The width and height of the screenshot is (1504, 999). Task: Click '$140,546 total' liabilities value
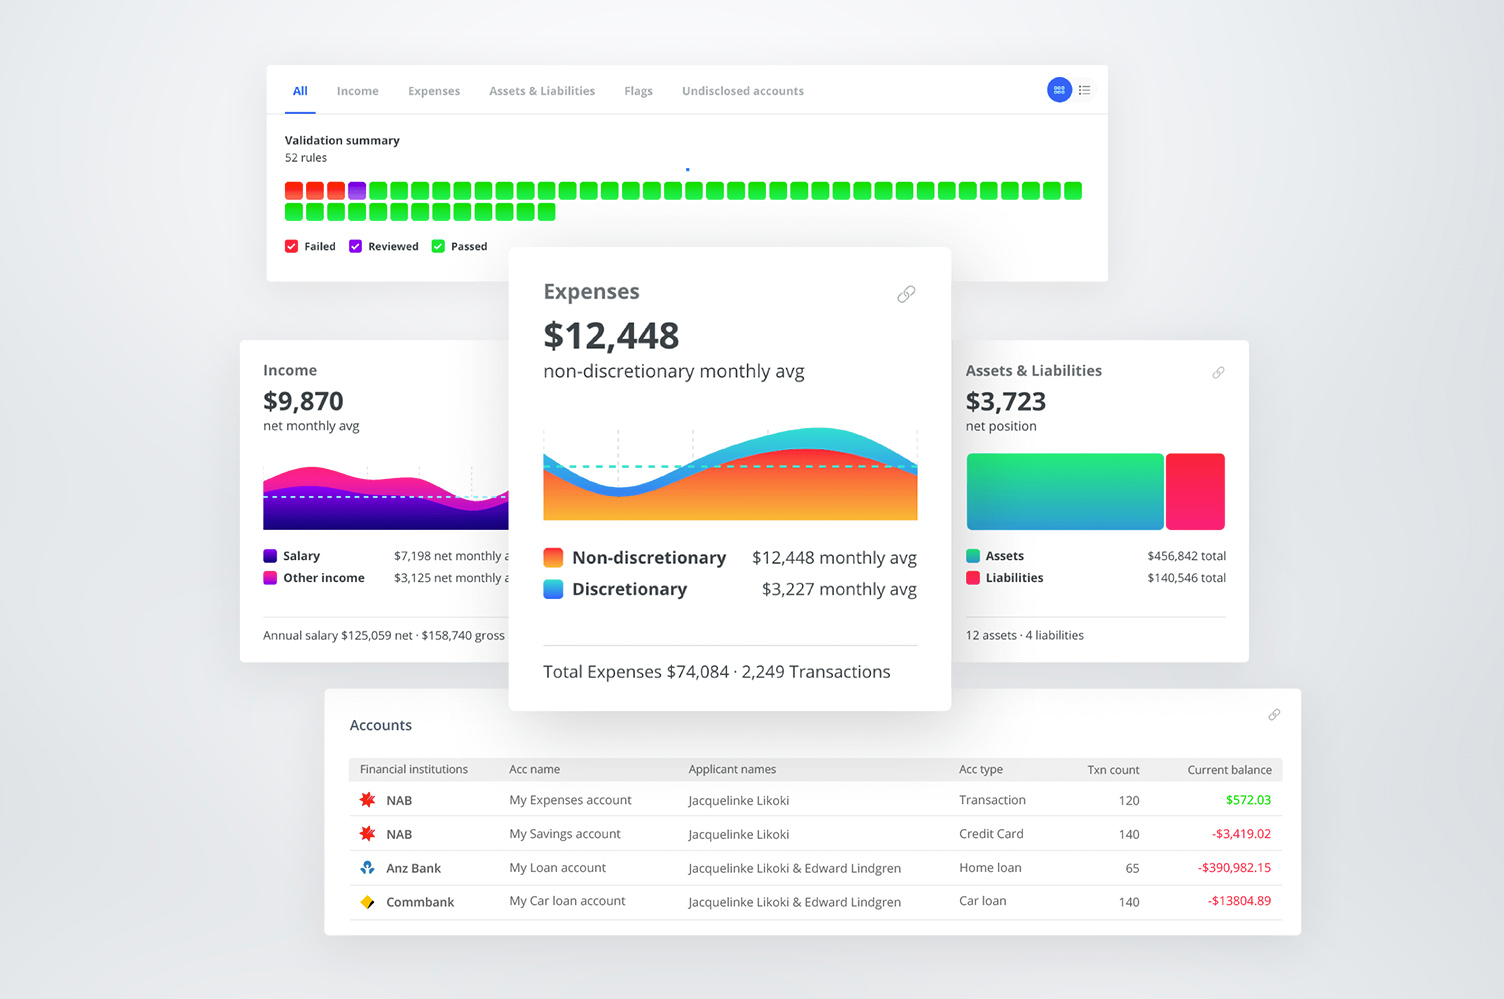click(x=1186, y=578)
